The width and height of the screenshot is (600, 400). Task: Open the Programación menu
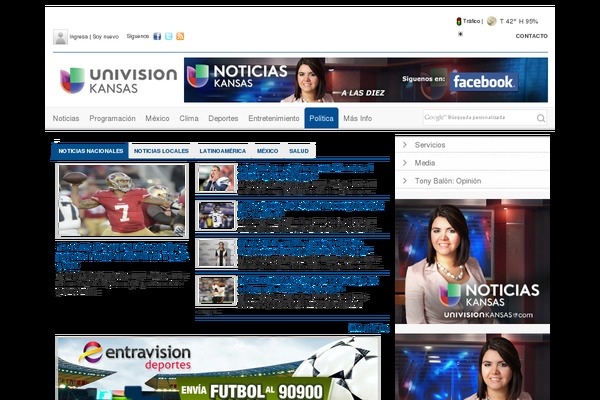pos(112,118)
